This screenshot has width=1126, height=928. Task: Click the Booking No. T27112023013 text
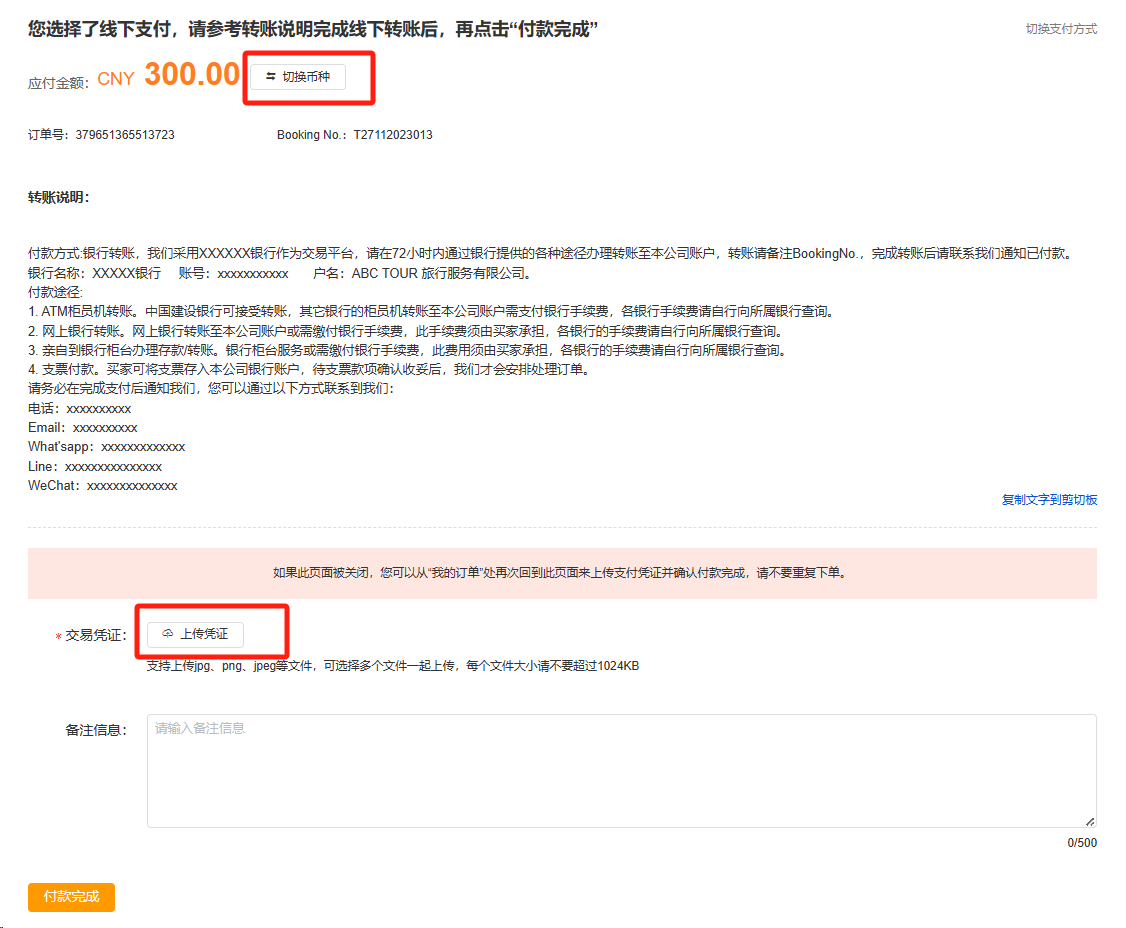392,135
